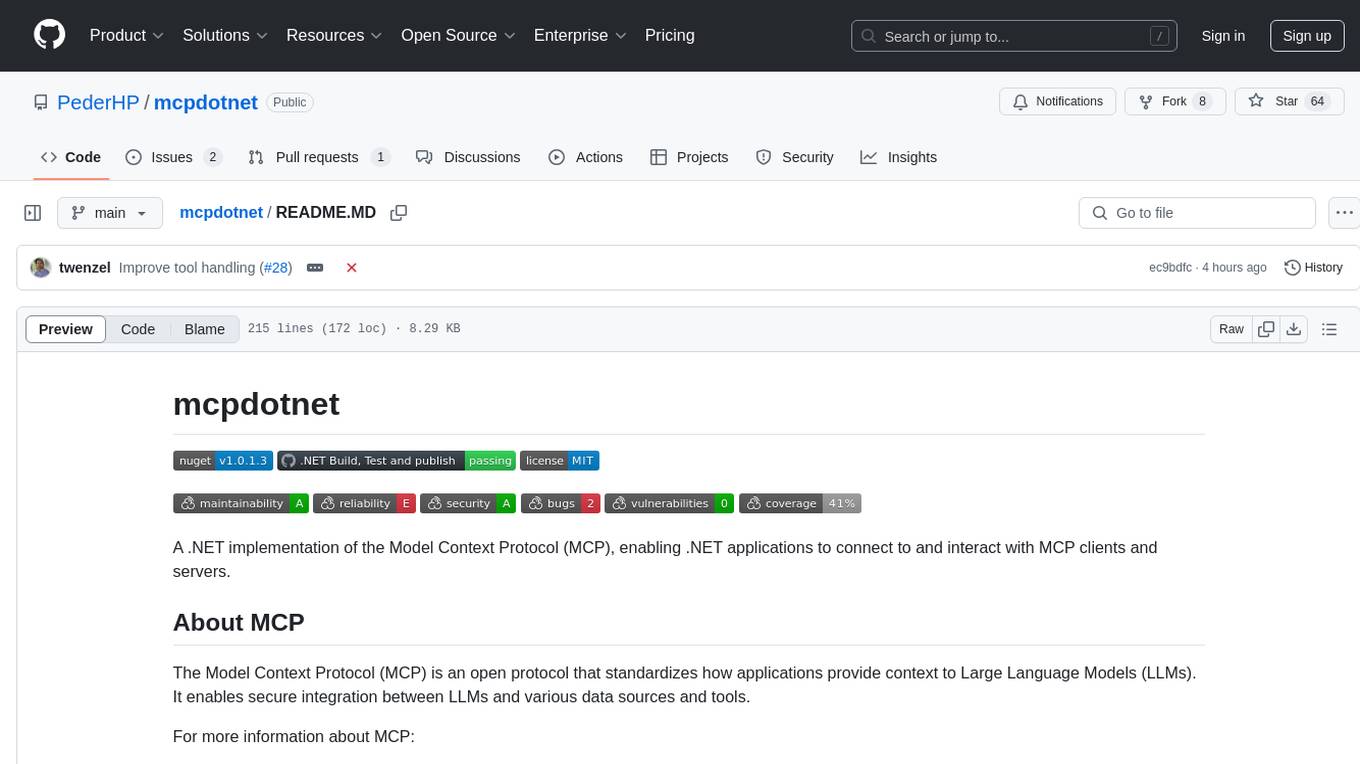This screenshot has height=764, width=1360.
Task: Click the coverage 41% badge
Action: click(x=800, y=504)
